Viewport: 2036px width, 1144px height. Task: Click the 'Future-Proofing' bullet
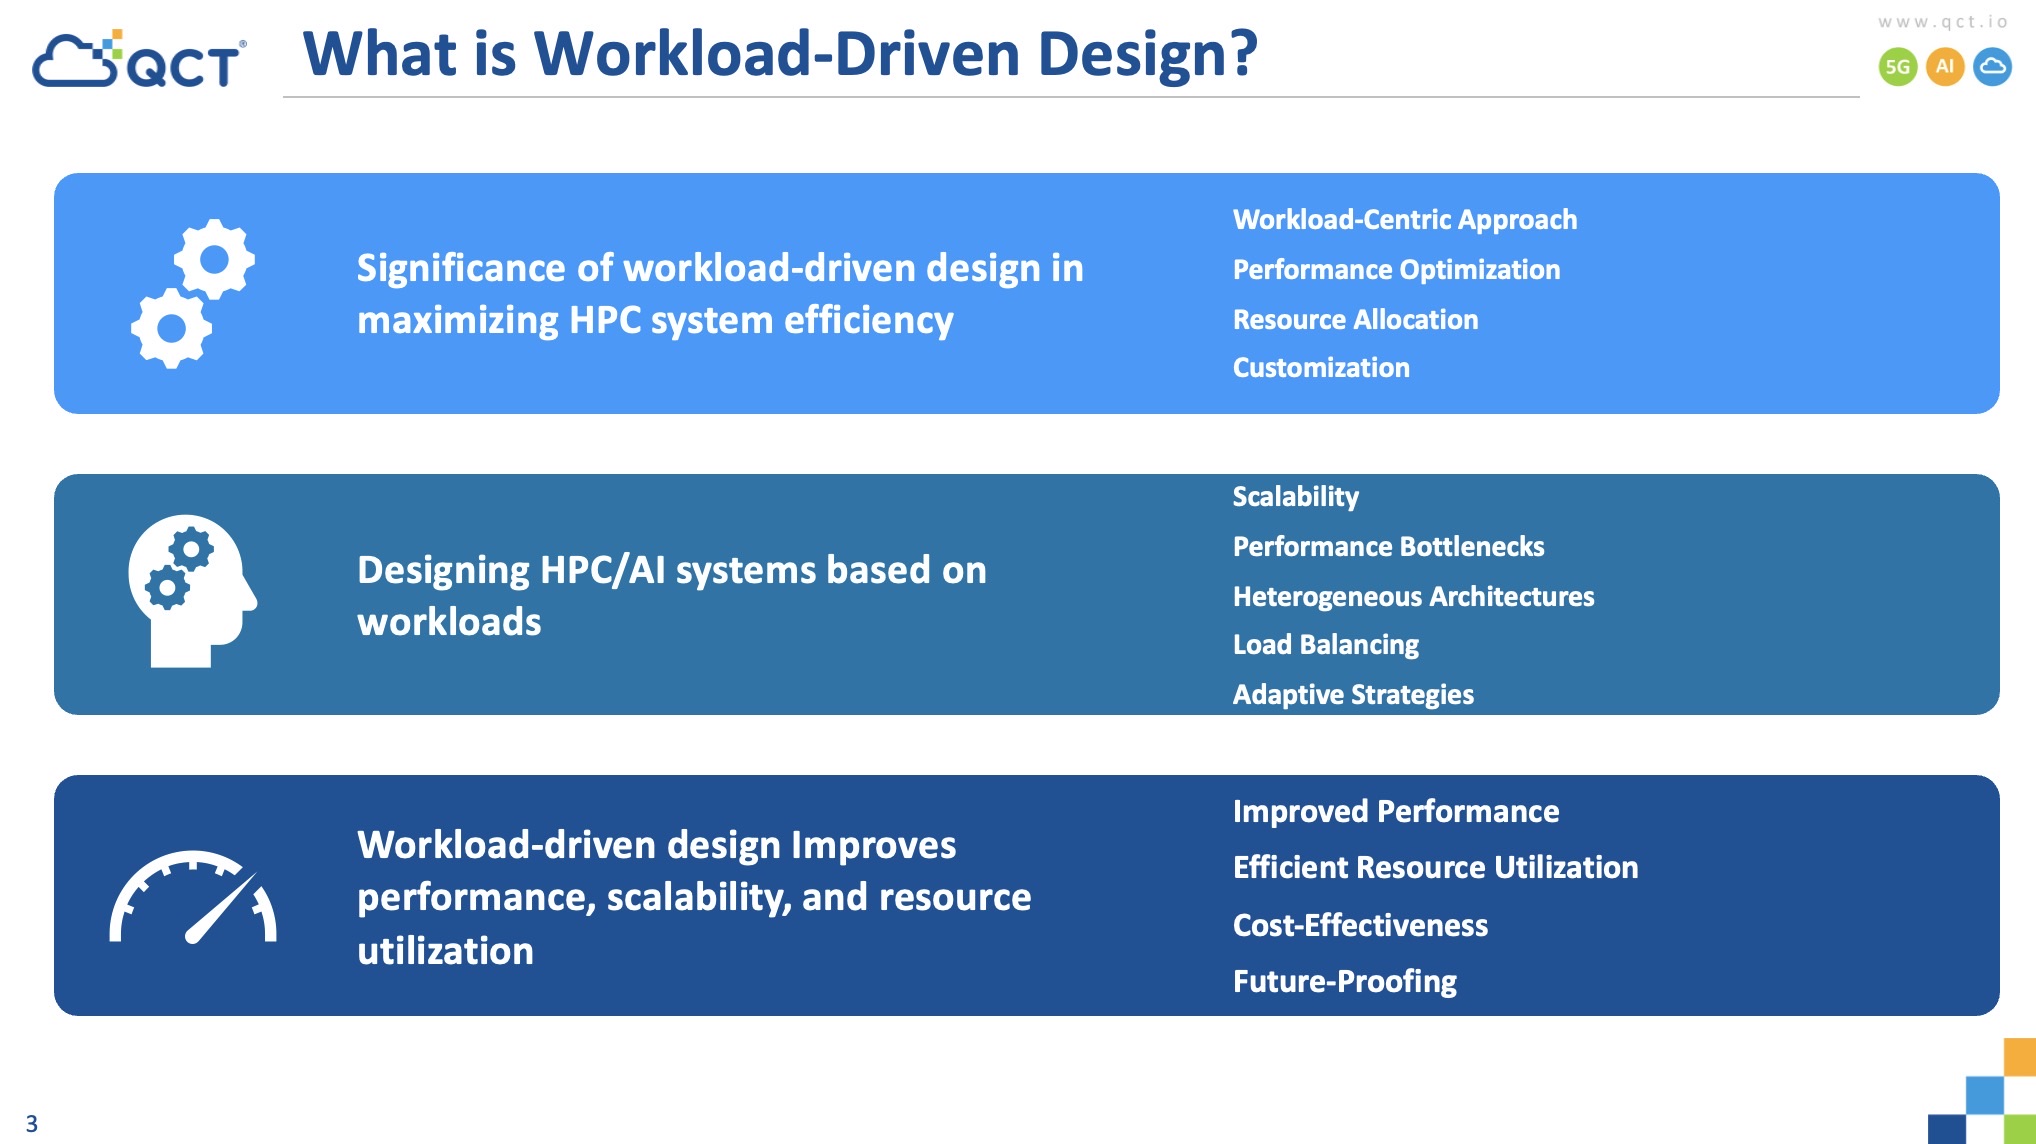coord(1344,981)
